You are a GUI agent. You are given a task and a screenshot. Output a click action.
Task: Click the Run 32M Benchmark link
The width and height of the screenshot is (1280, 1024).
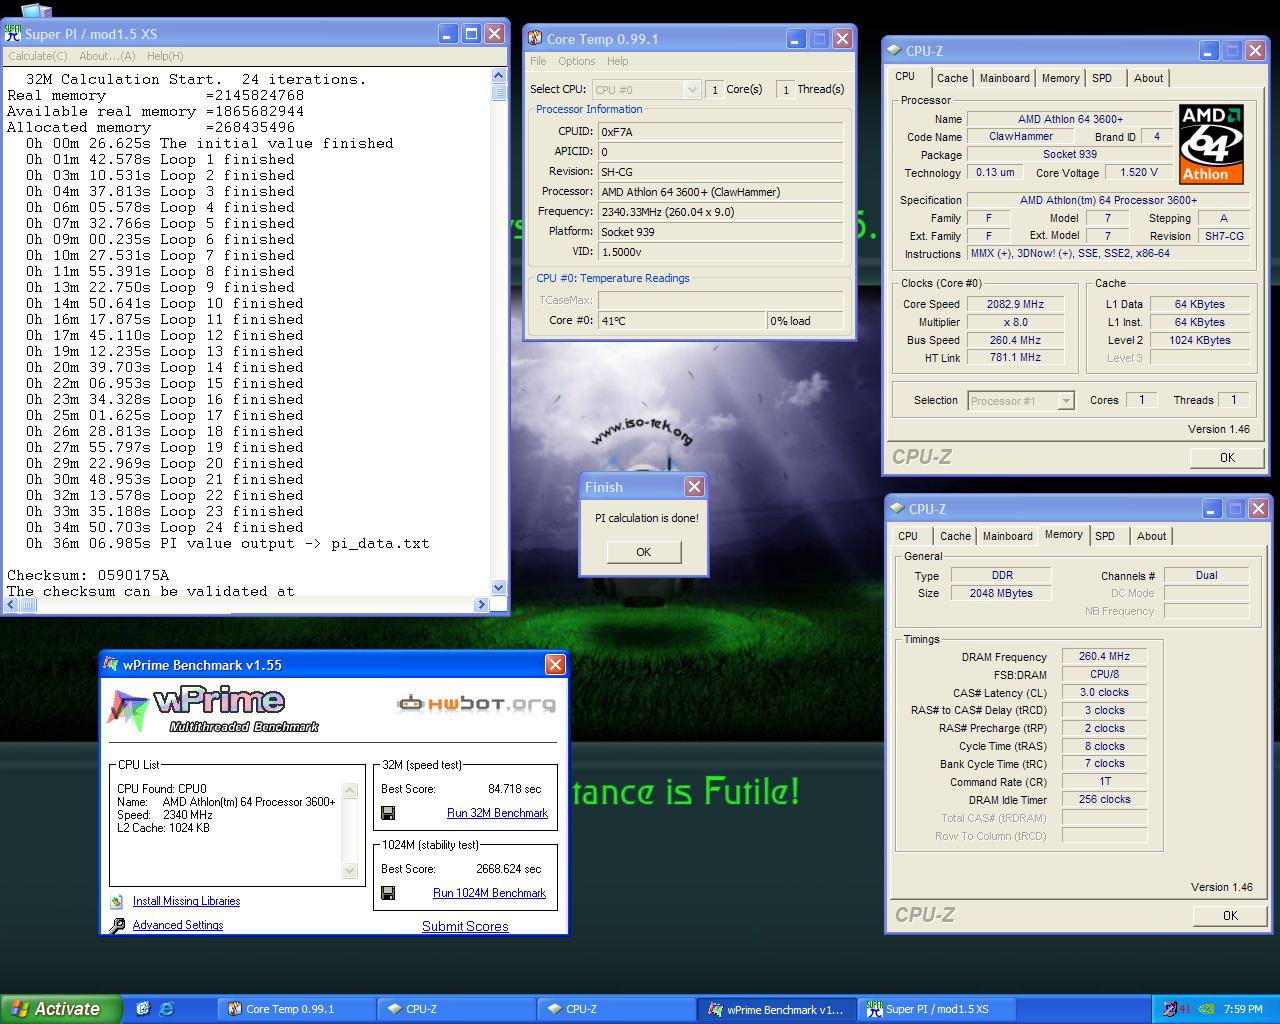pos(497,813)
